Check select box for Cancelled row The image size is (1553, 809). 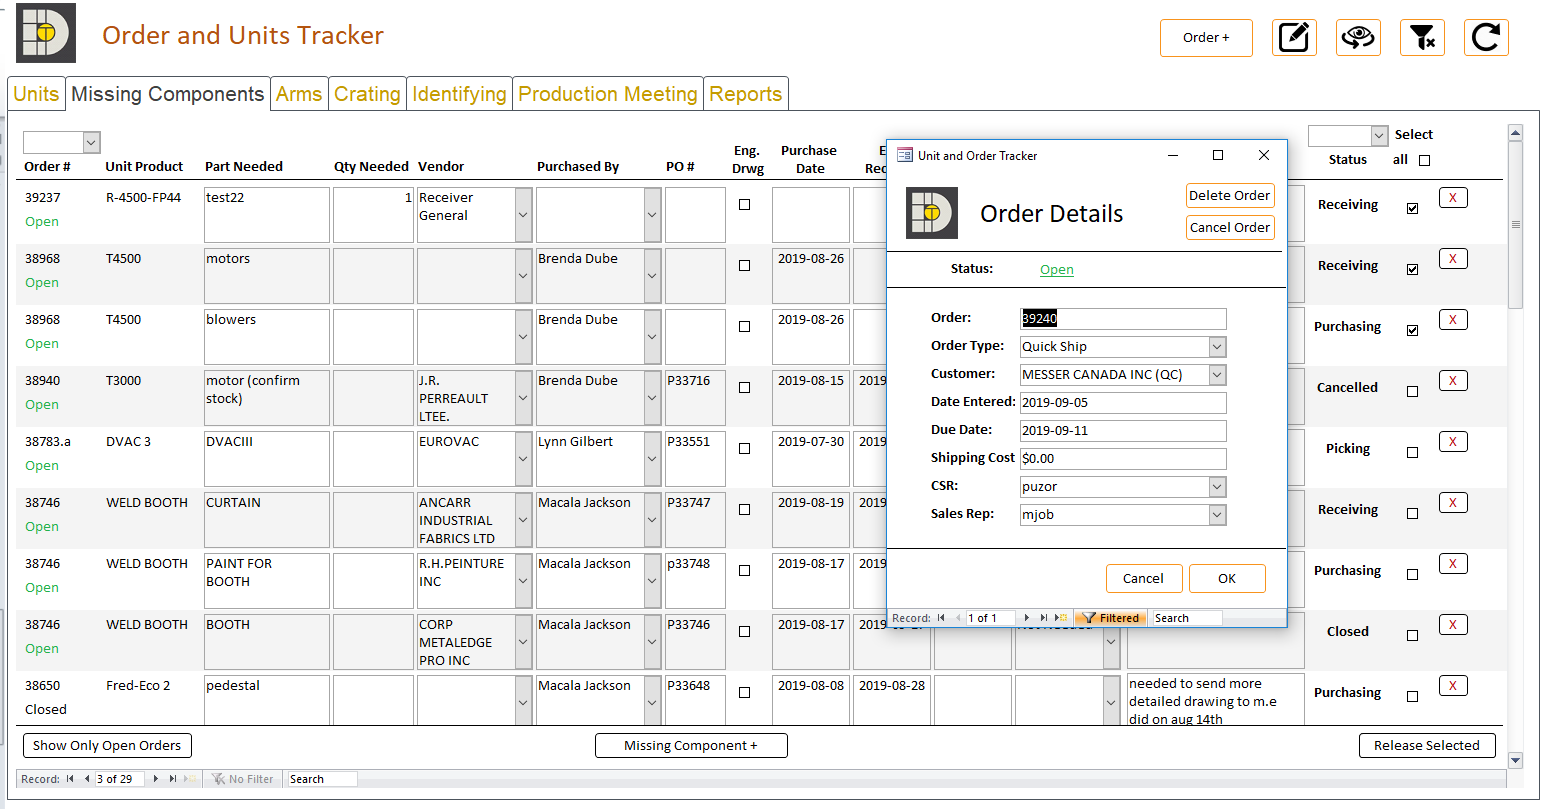1412,392
